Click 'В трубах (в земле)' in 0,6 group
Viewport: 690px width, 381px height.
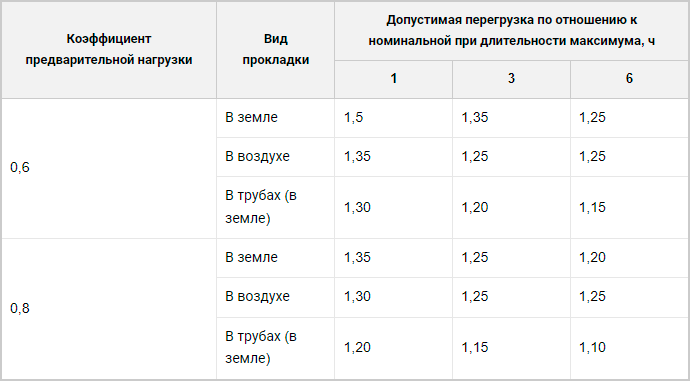tap(275, 207)
